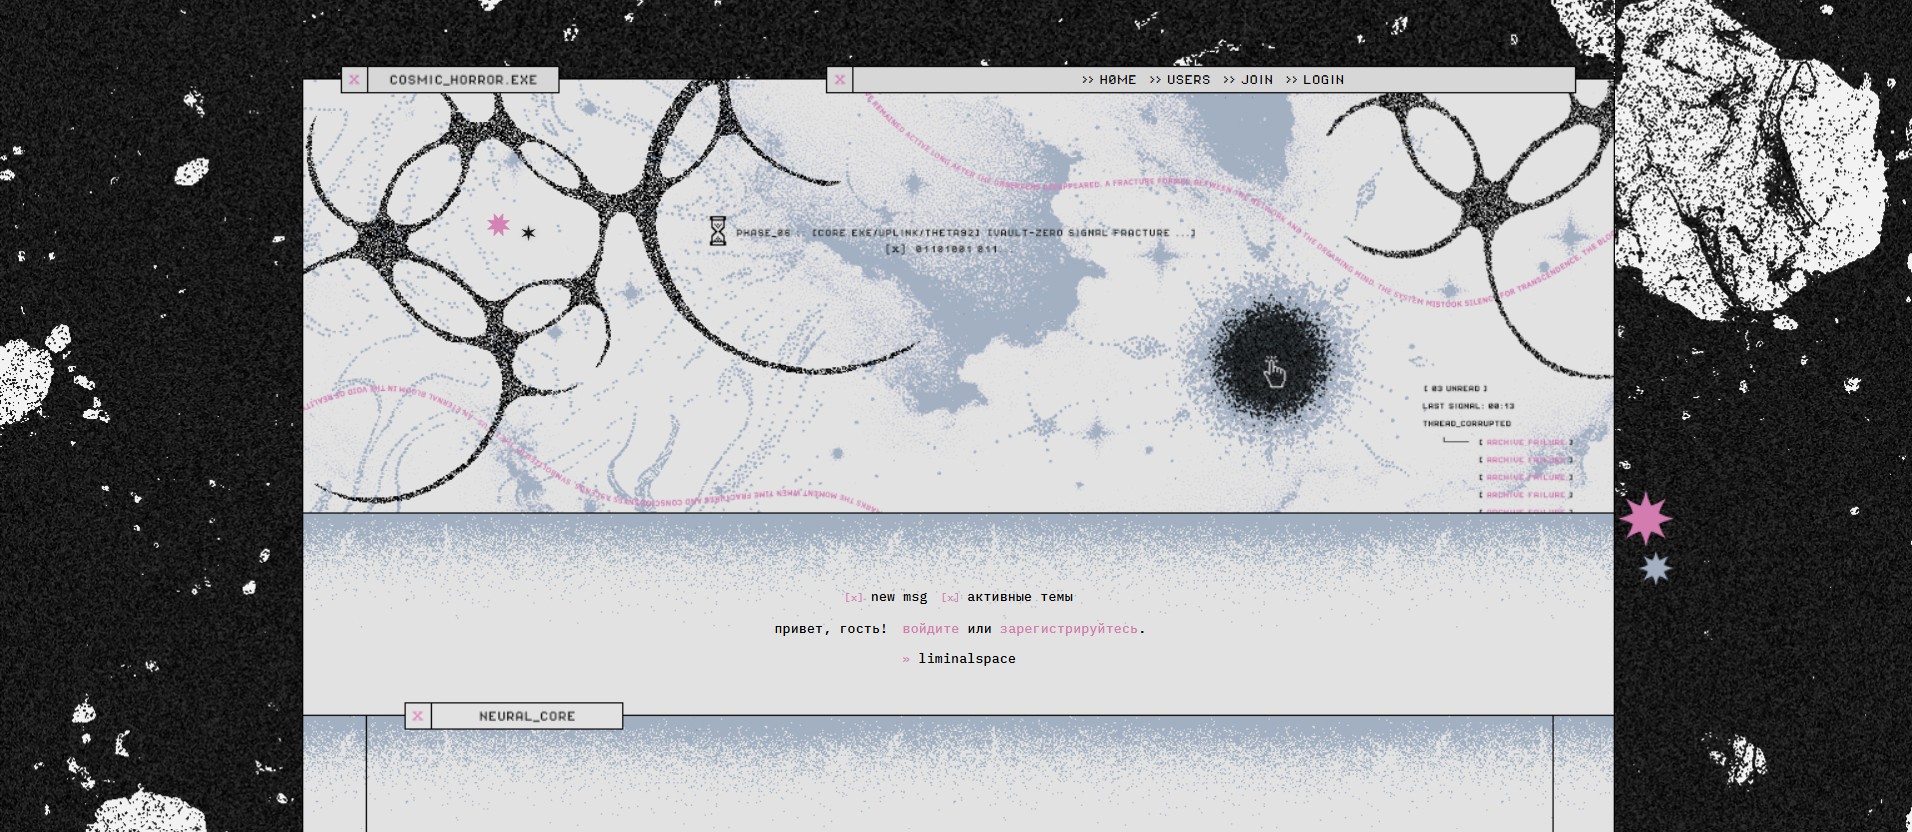
Task: Click the large pink star on the right edge
Action: pos(1645,518)
